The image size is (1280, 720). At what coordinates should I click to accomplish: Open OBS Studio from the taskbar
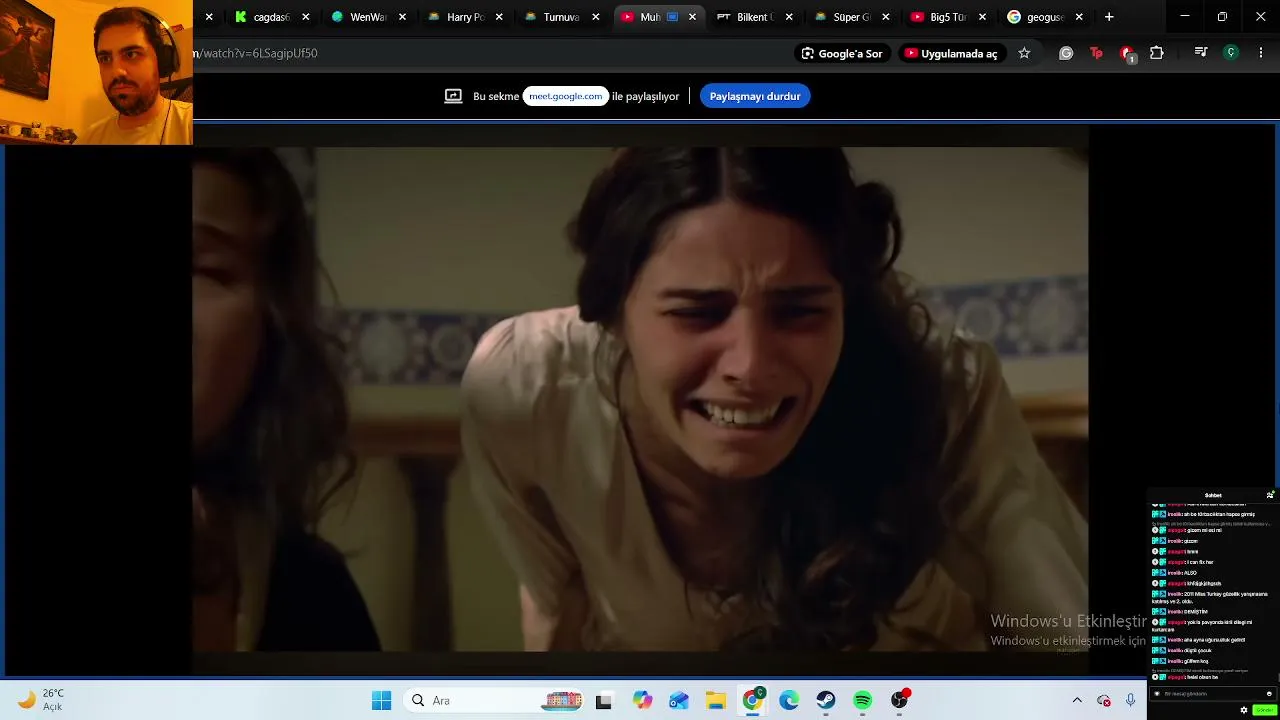[x=900, y=701]
